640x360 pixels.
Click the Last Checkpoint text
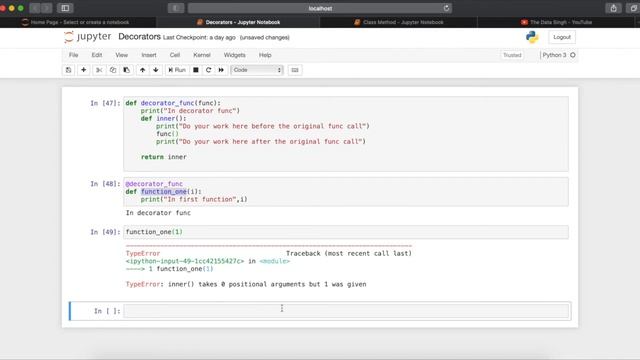[x=199, y=38]
